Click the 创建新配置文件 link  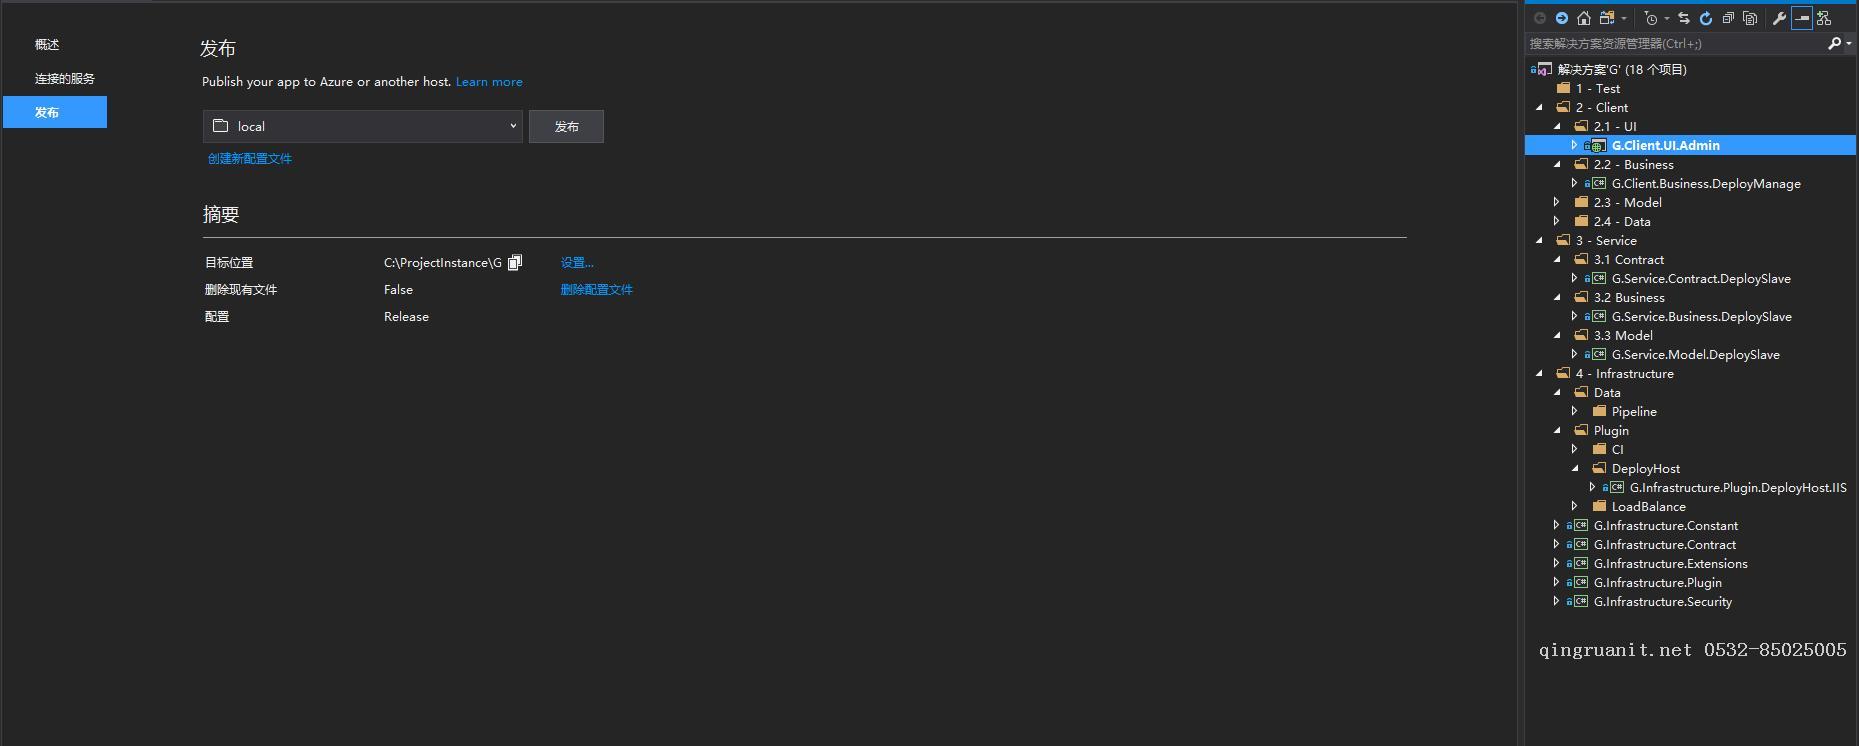tap(250, 158)
